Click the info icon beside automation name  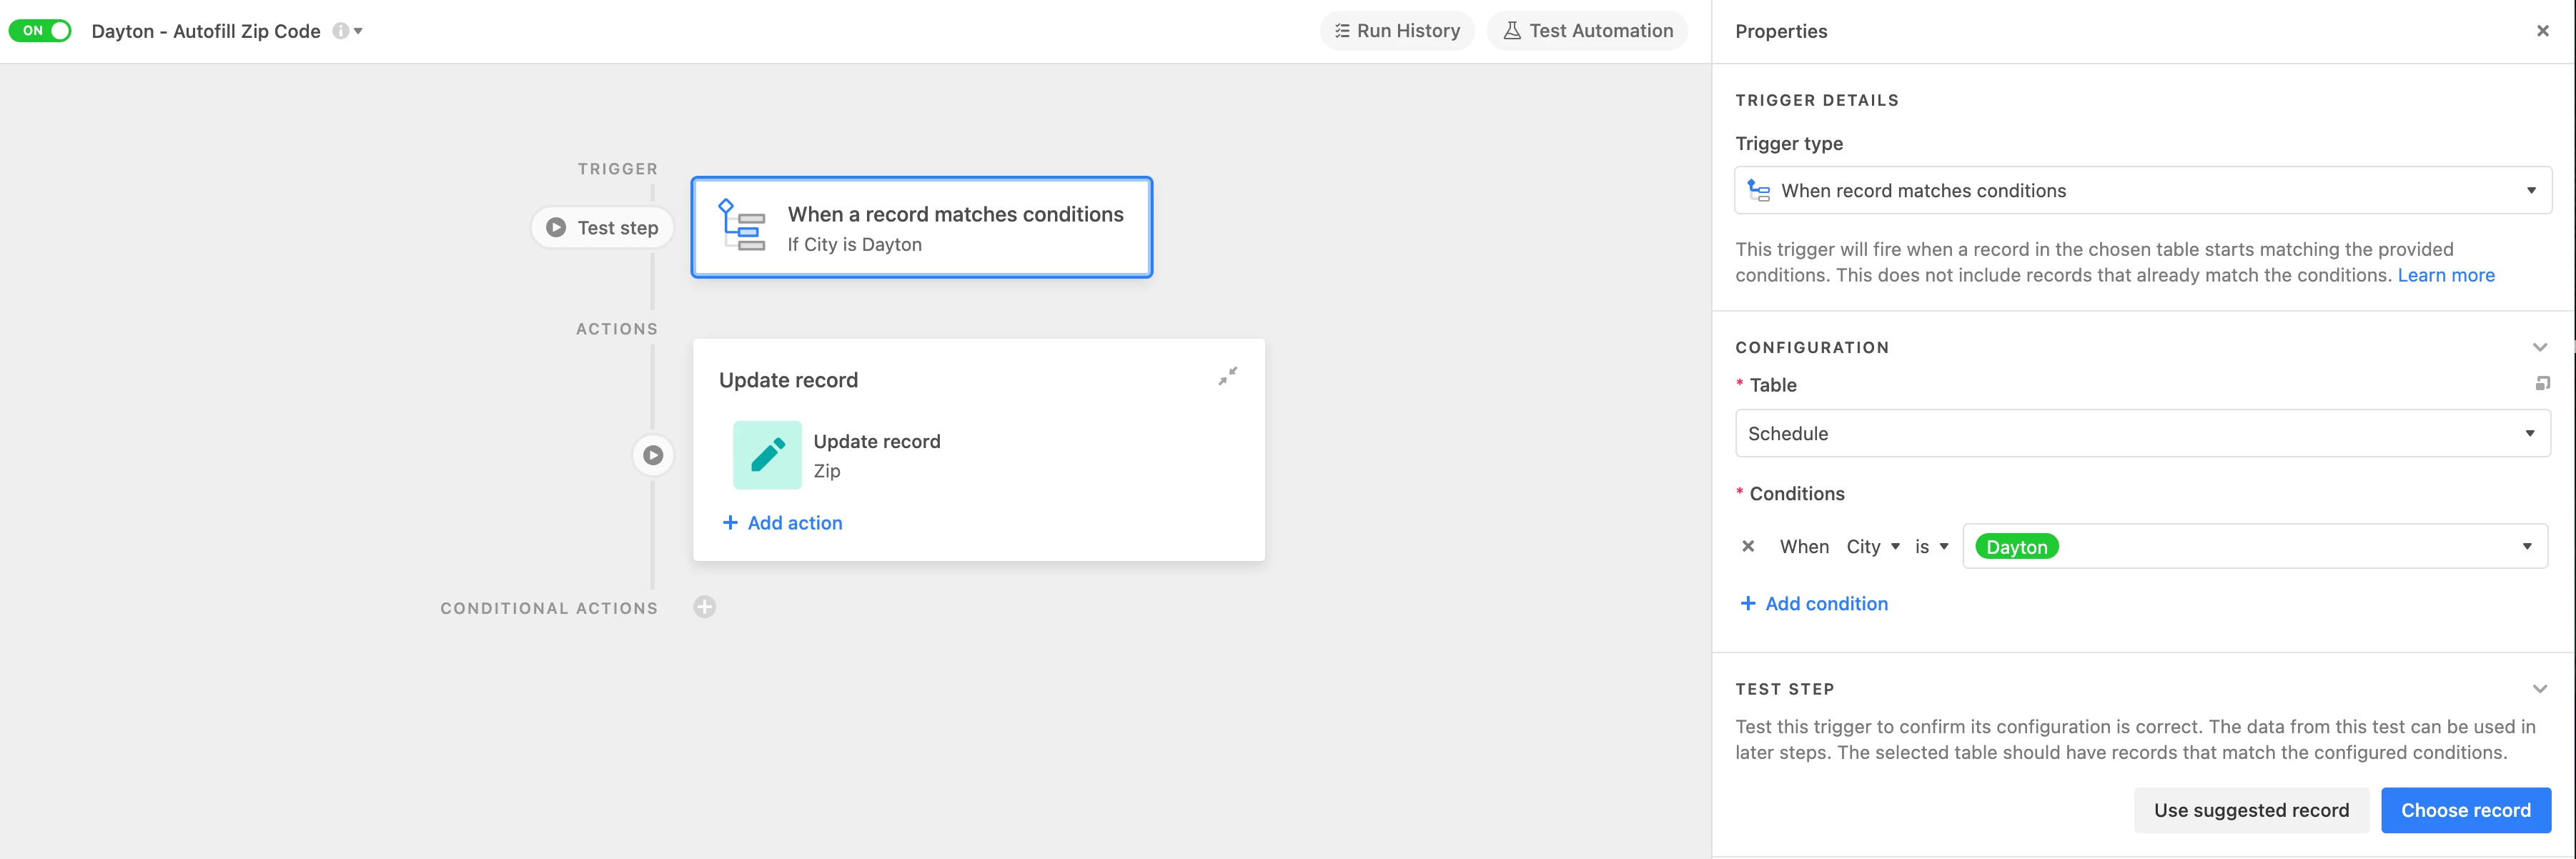(340, 31)
